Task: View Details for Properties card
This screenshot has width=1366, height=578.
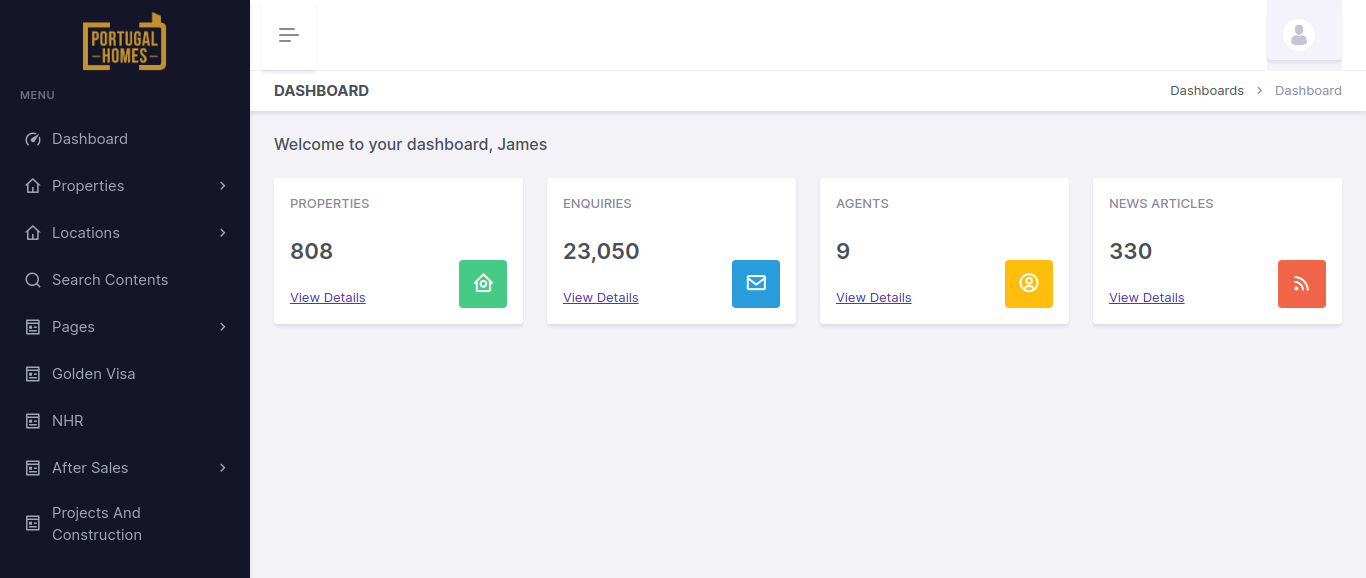Action: click(327, 298)
